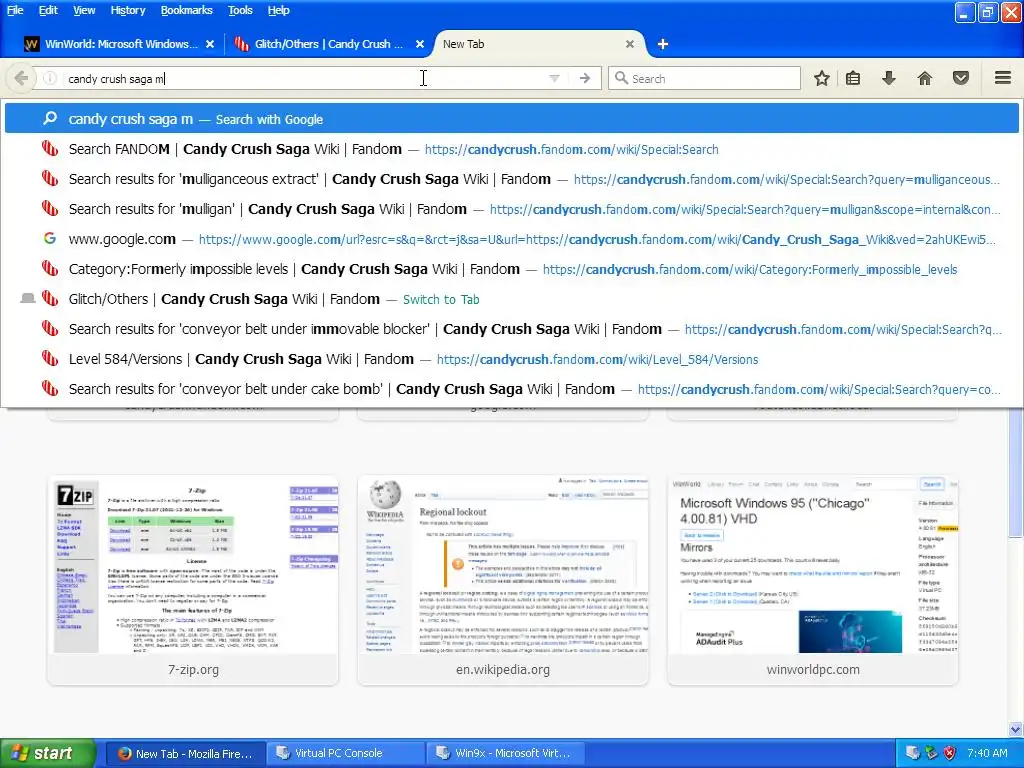Choose the 'Search FANDOM' suggestion
Viewport: 1024px width, 768px height.
click(512, 149)
